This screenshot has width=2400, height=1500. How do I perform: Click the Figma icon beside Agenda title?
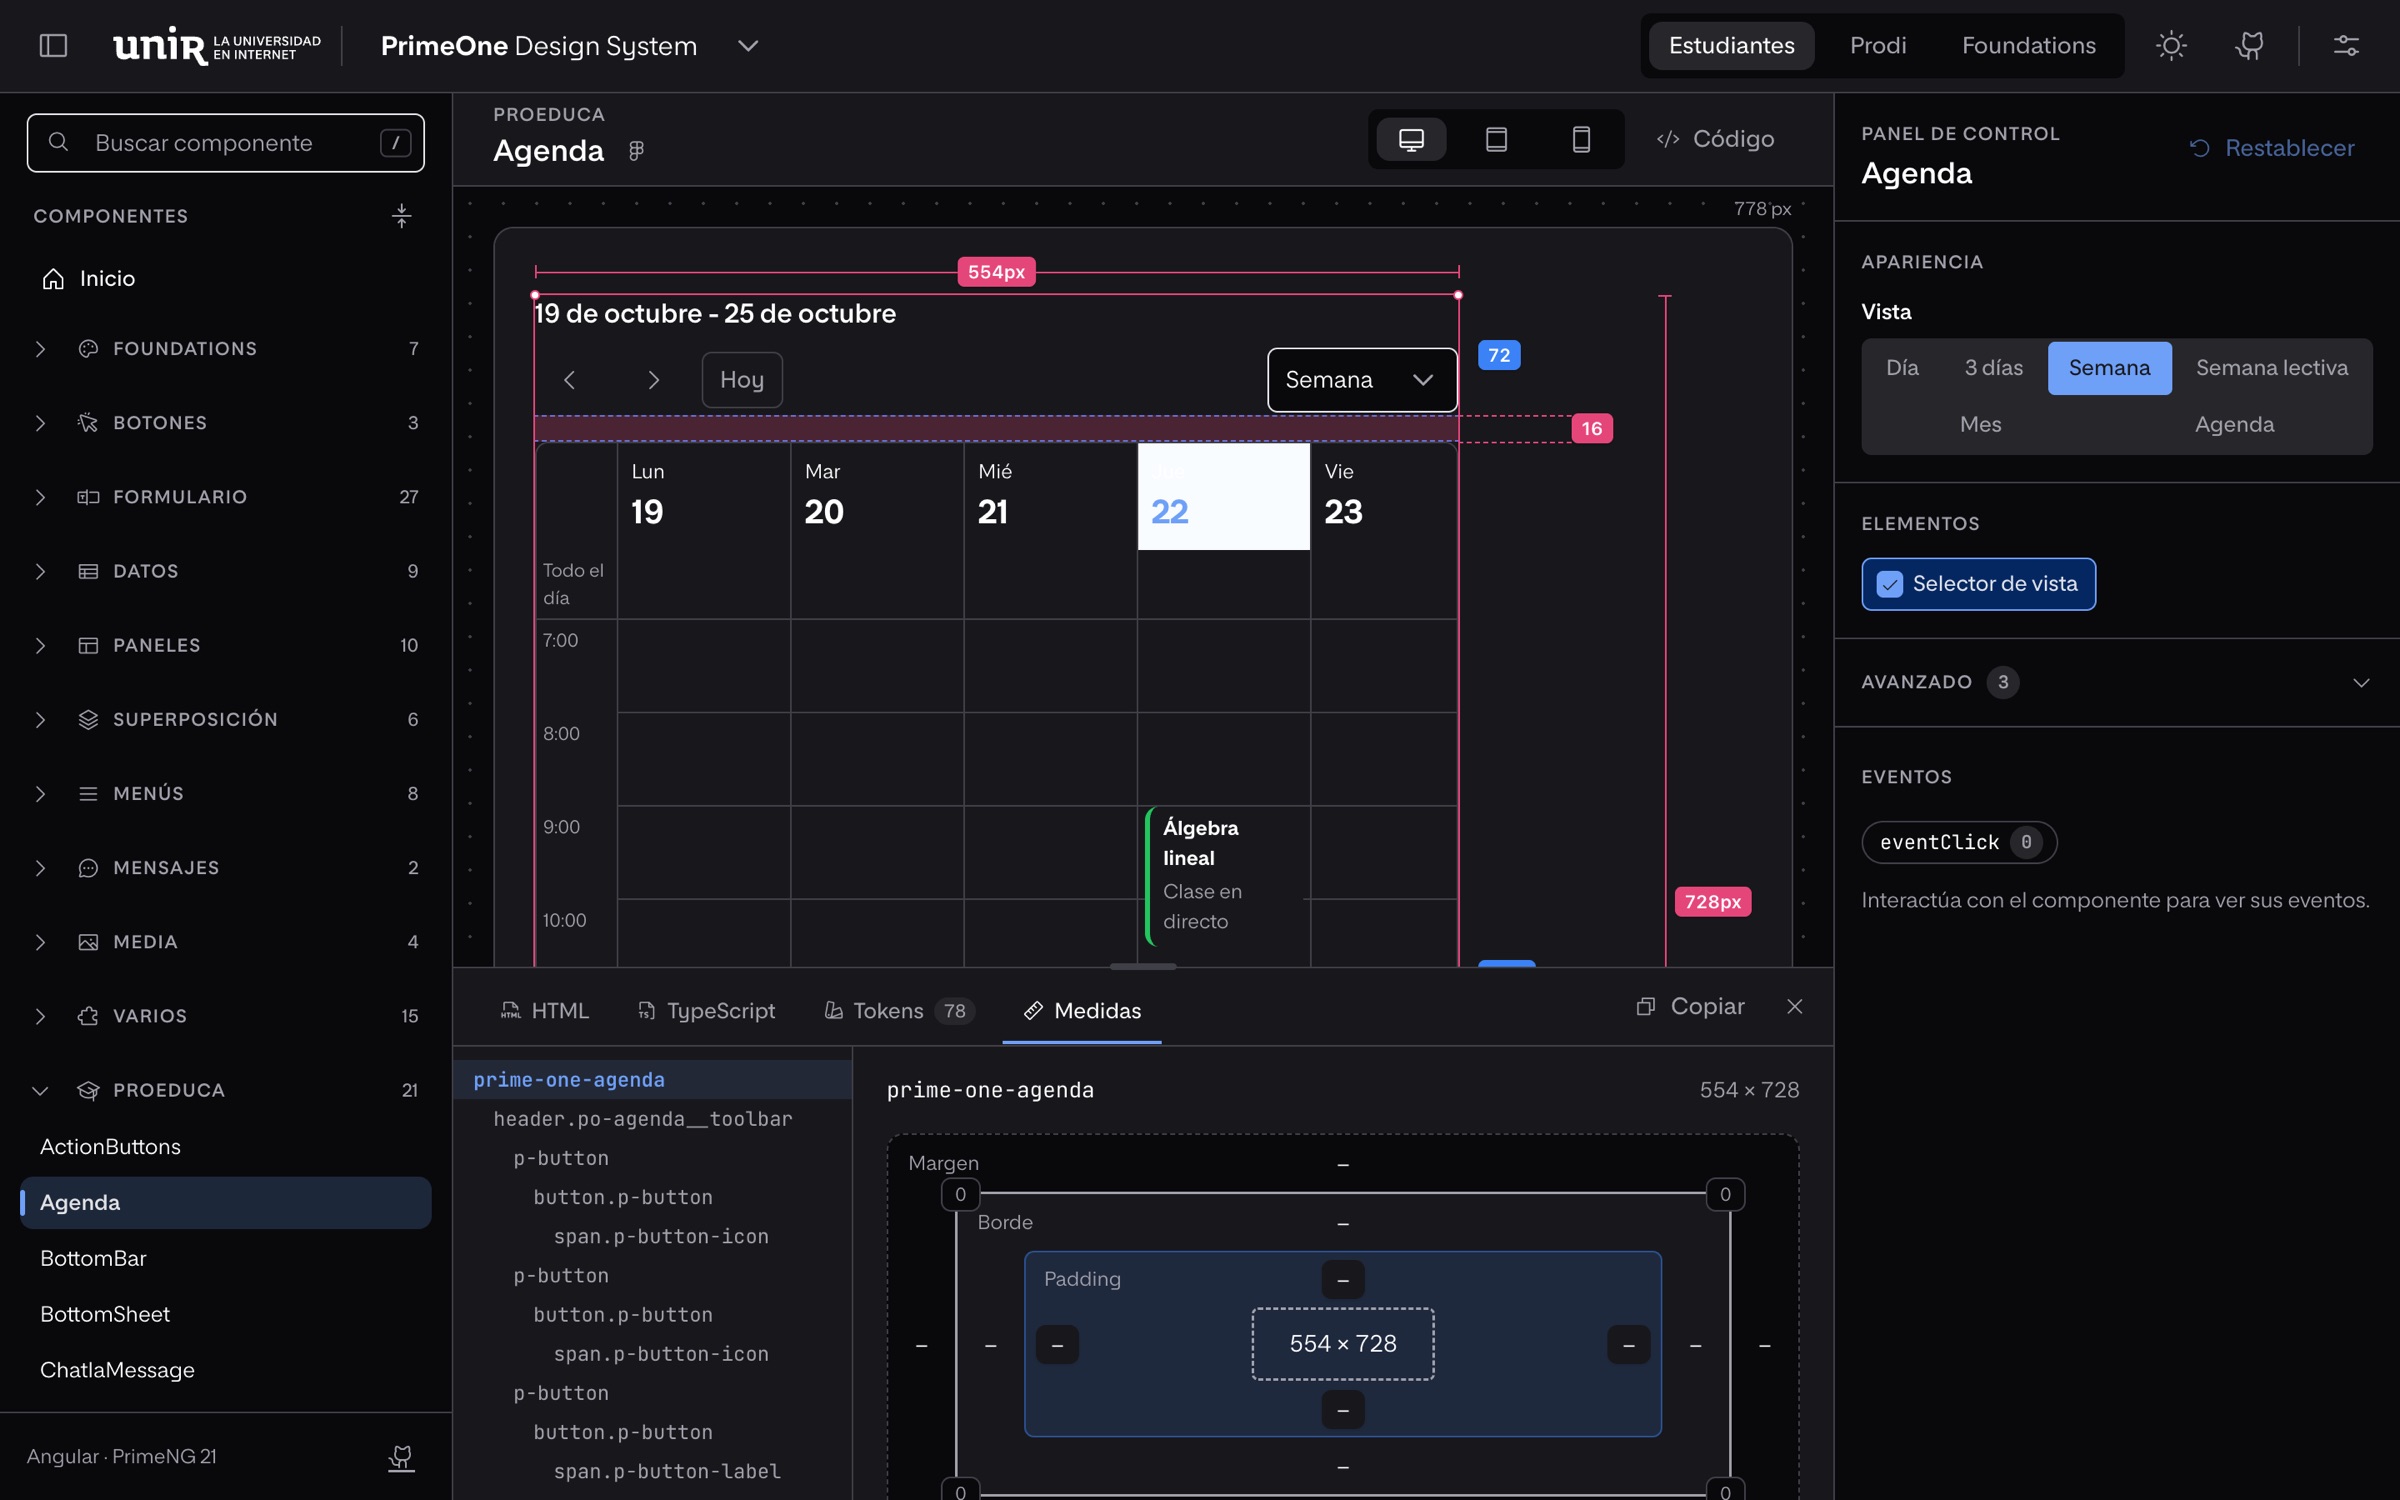coord(636,151)
